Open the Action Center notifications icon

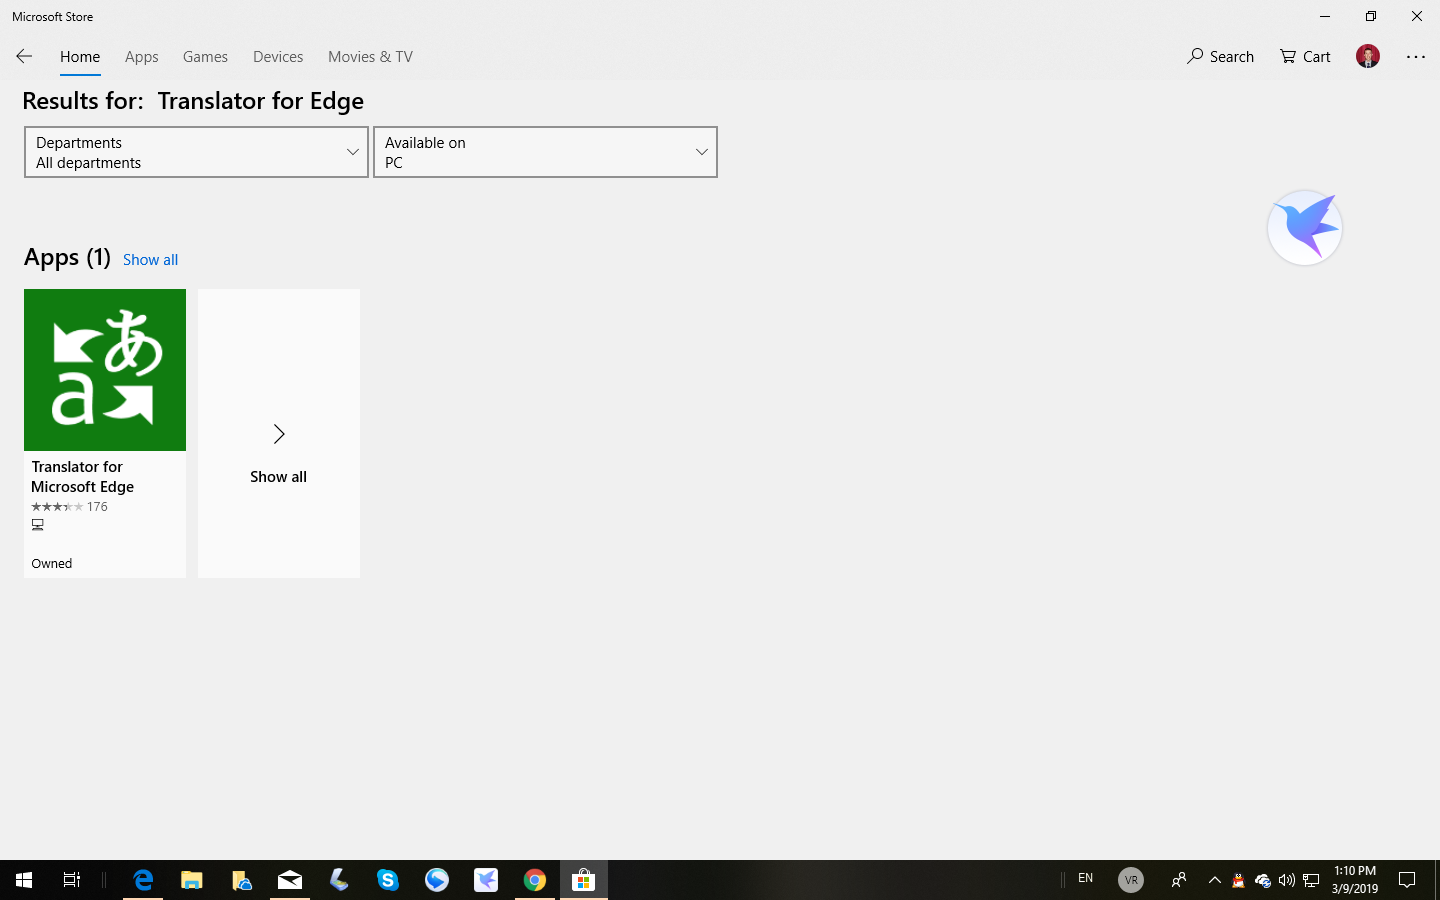point(1407,880)
